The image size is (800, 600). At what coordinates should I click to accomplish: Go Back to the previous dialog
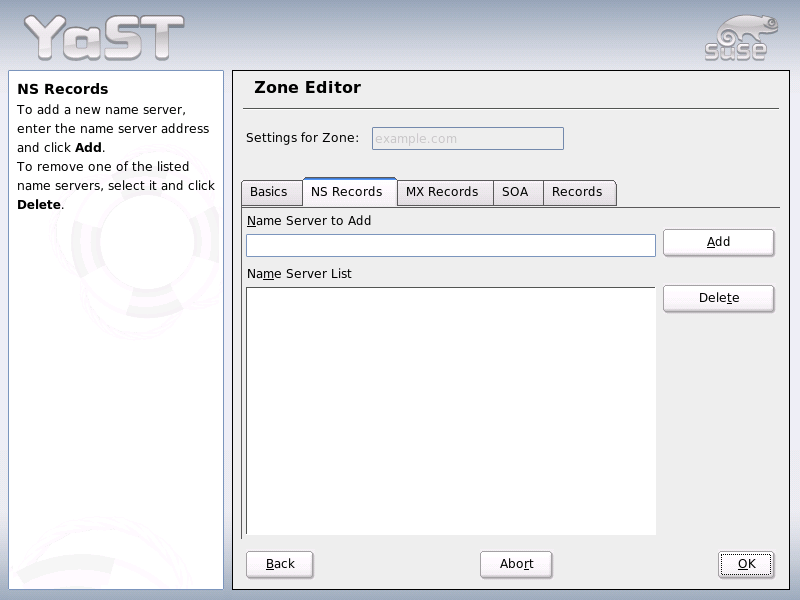(x=280, y=564)
